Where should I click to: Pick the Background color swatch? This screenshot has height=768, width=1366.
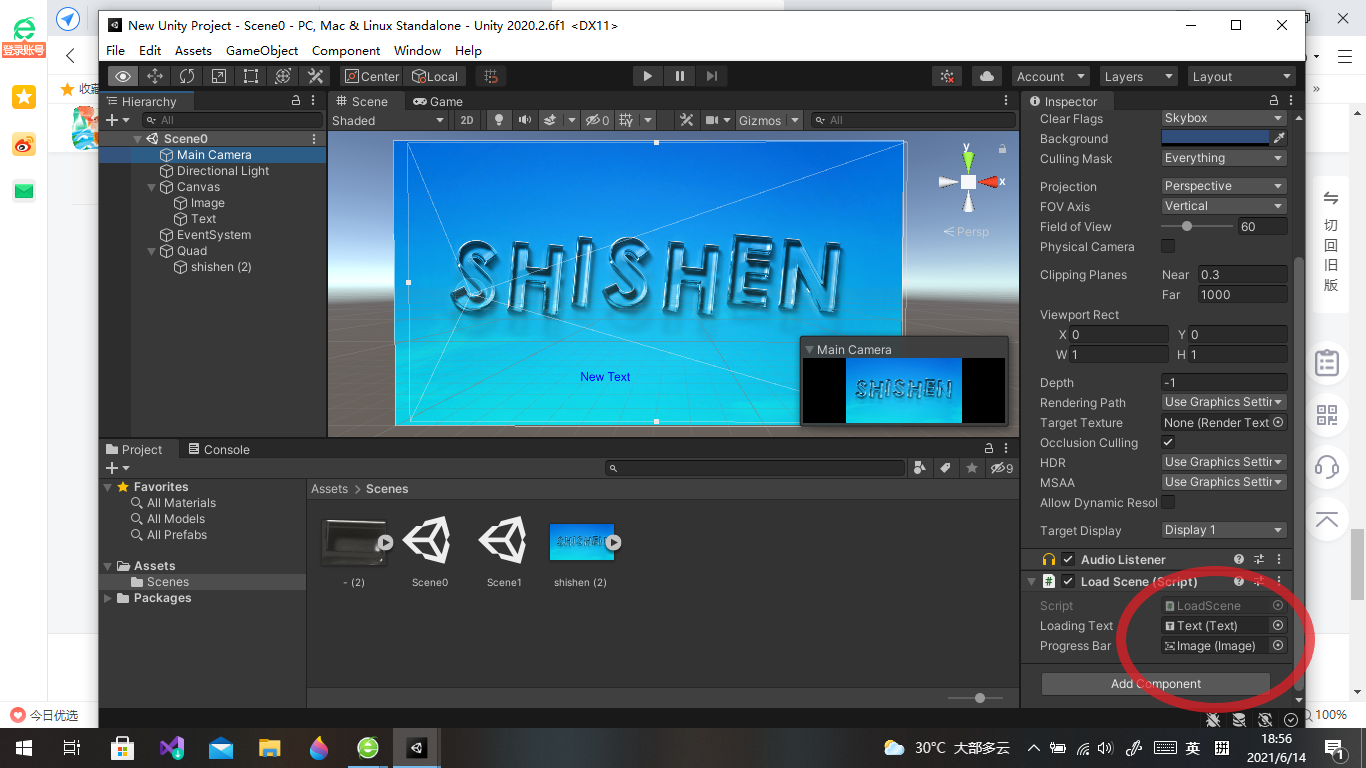click(1216, 138)
